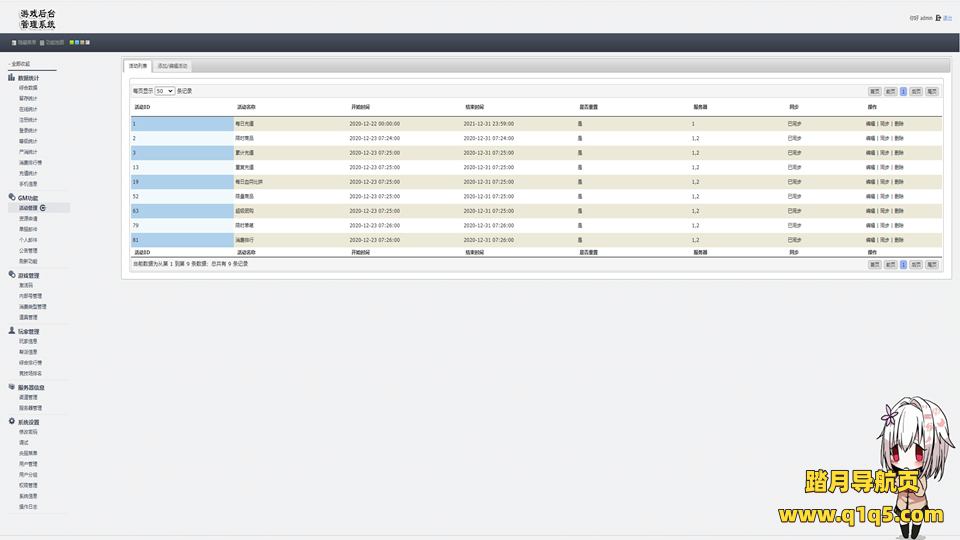
Task: Toggle the 隐藏菜单 option in the top bar
Action: tap(25, 43)
